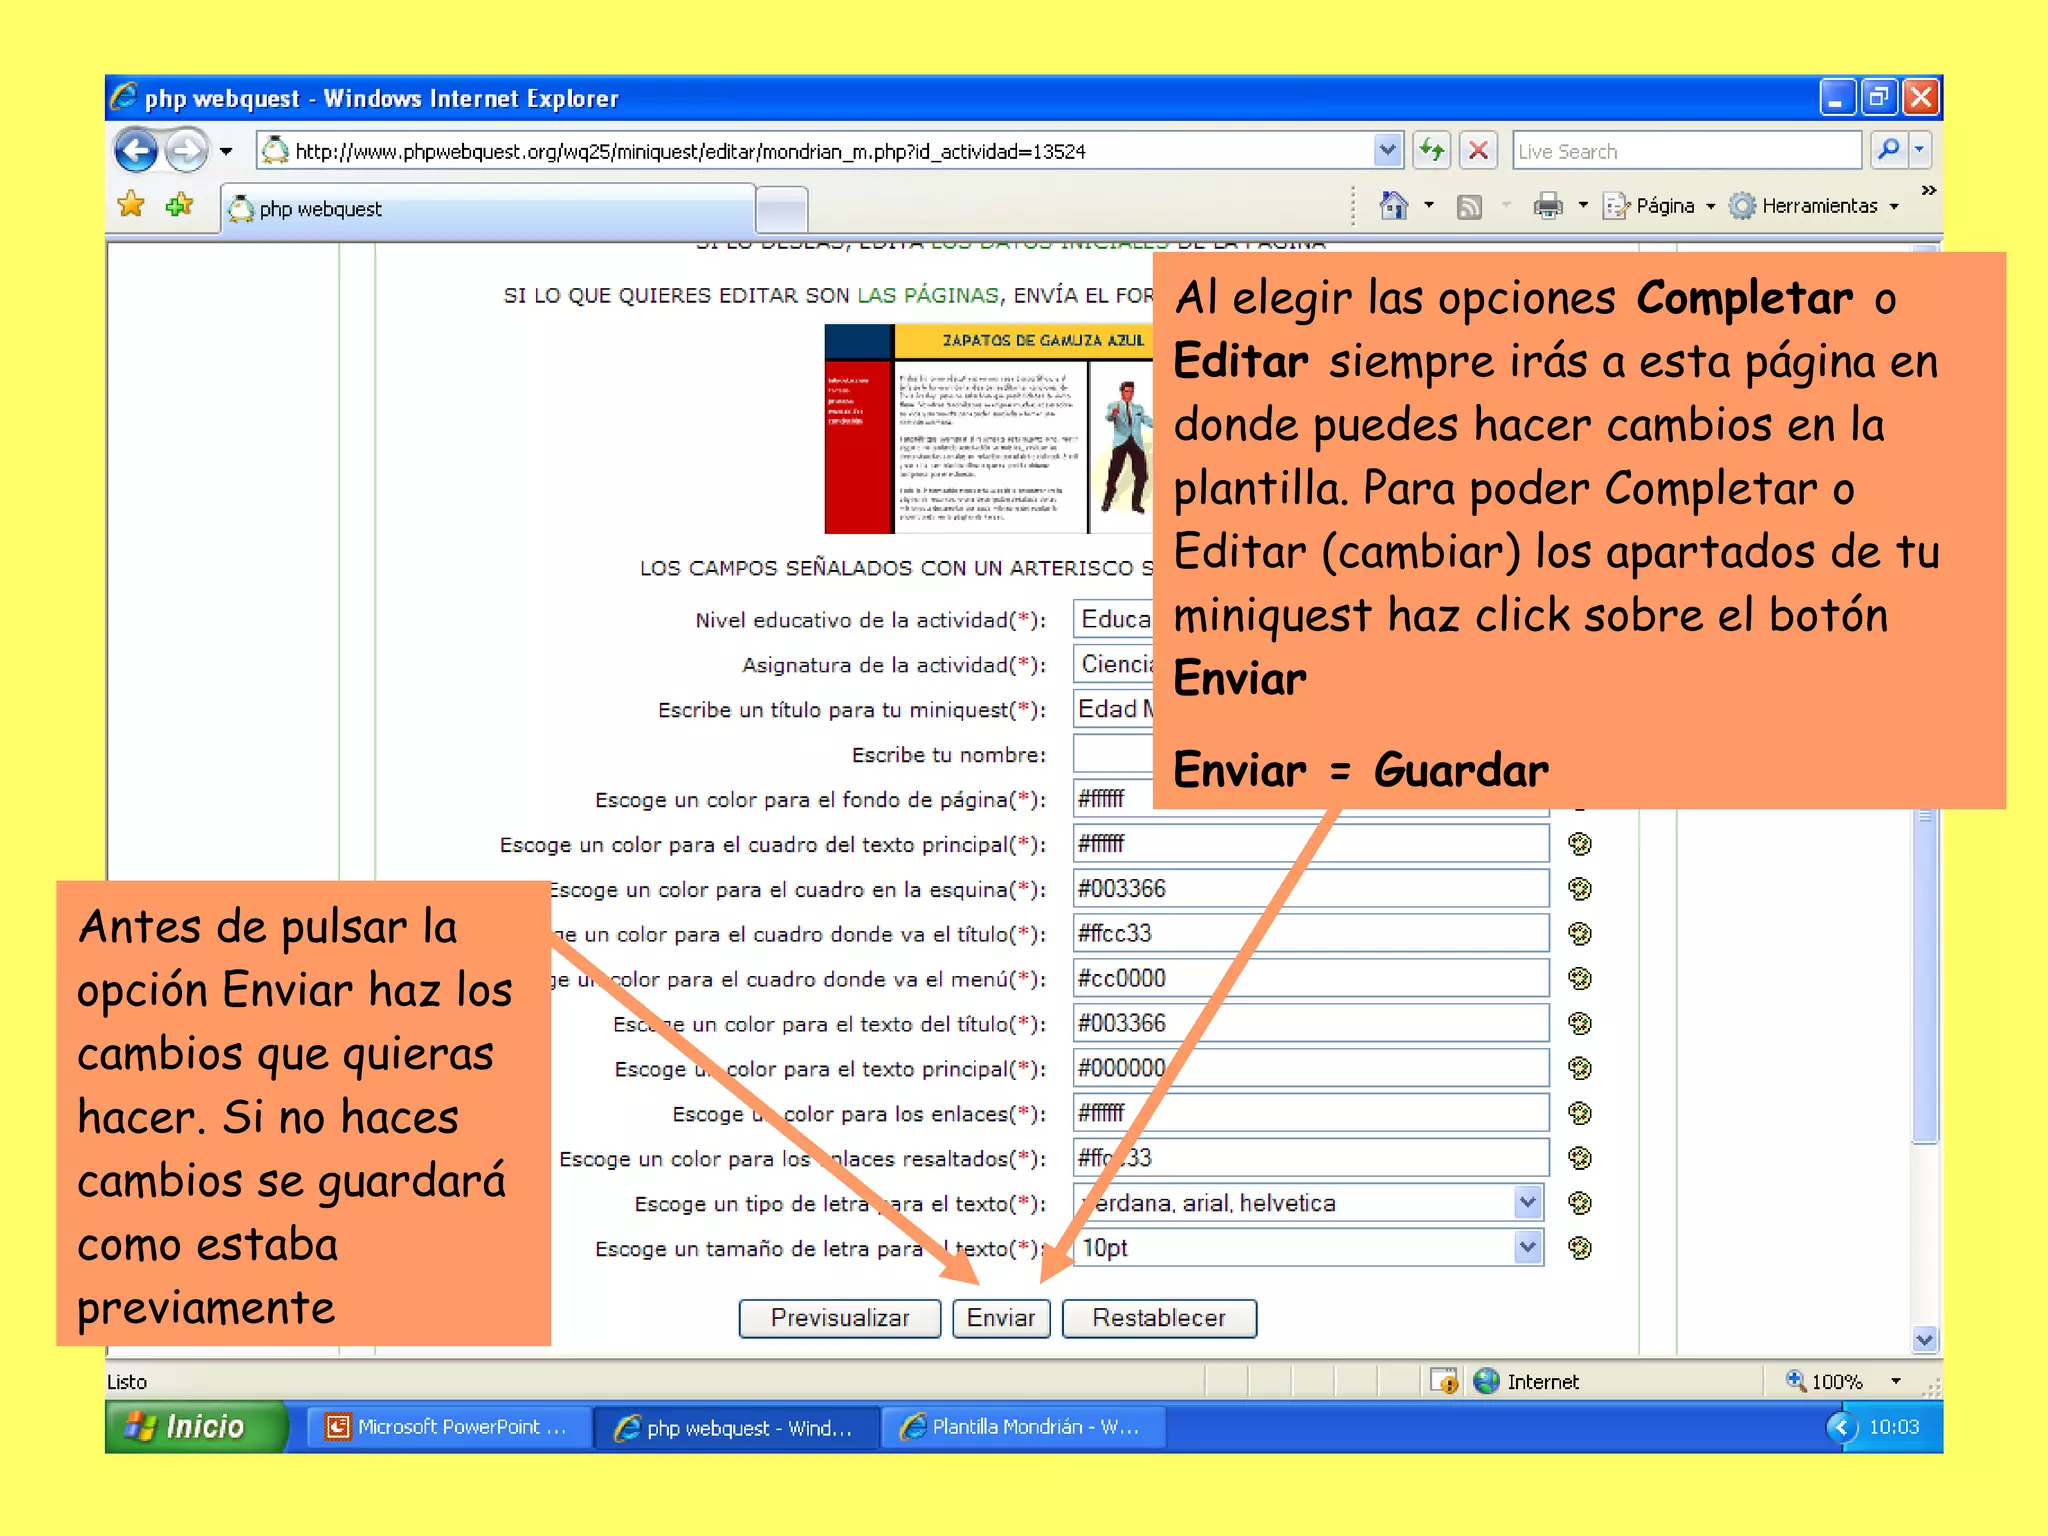Click the browser Forward arrow button
2048x1536 pixels.
click(186, 152)
